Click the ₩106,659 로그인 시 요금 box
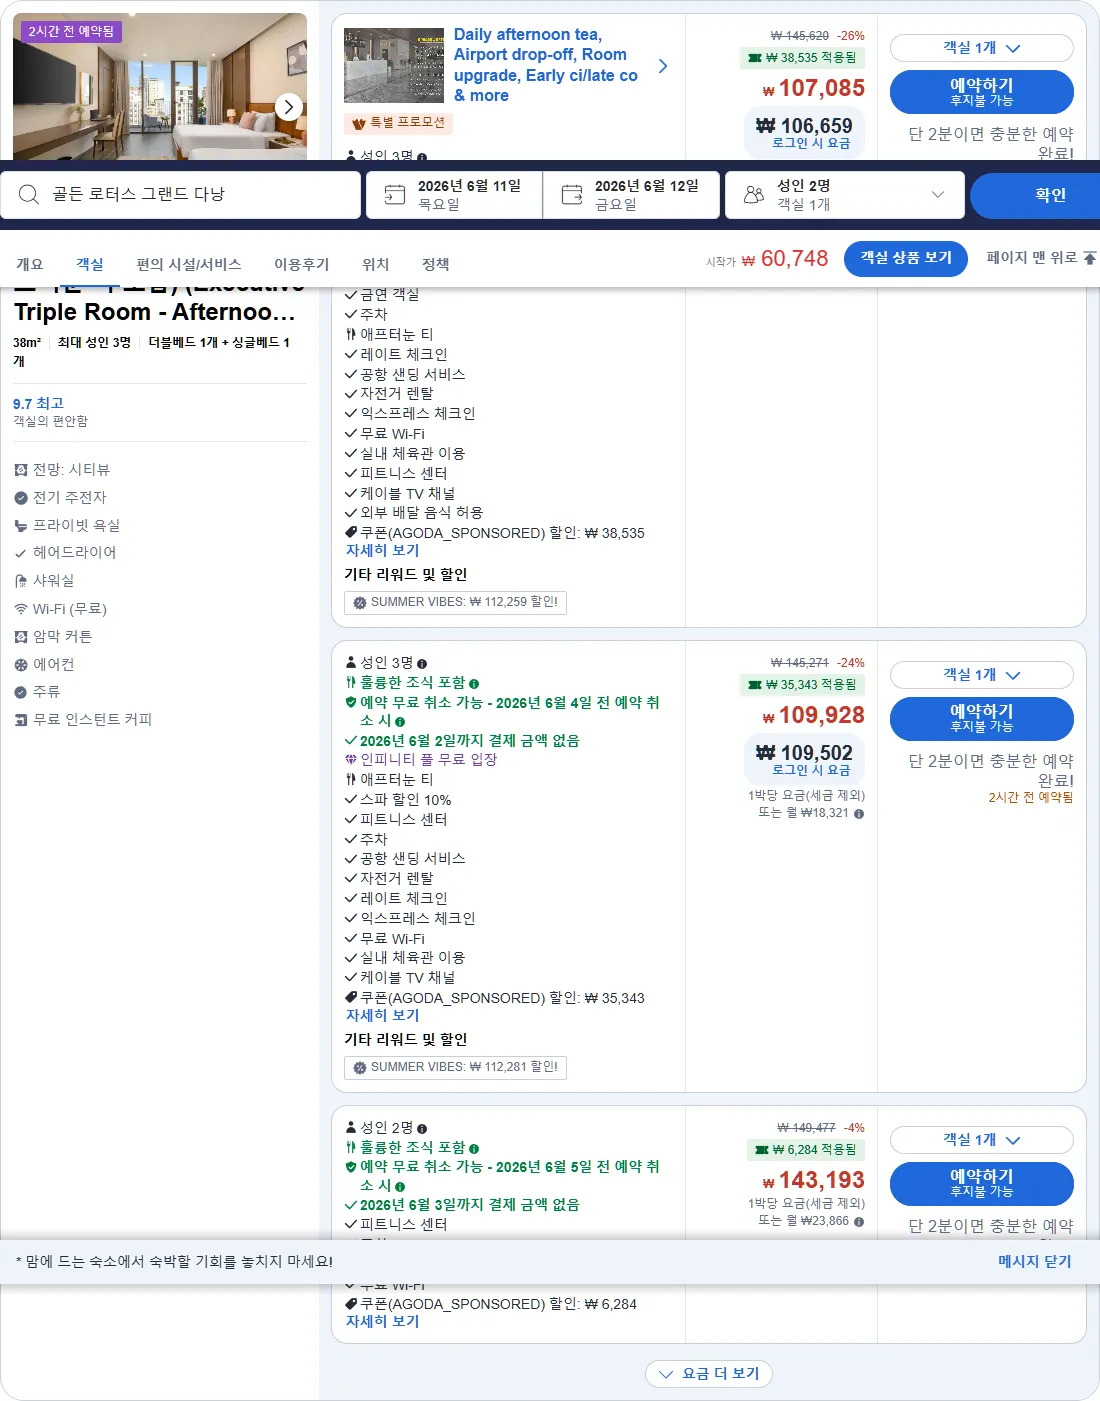 pyautogui.click(x=805, y=132)
